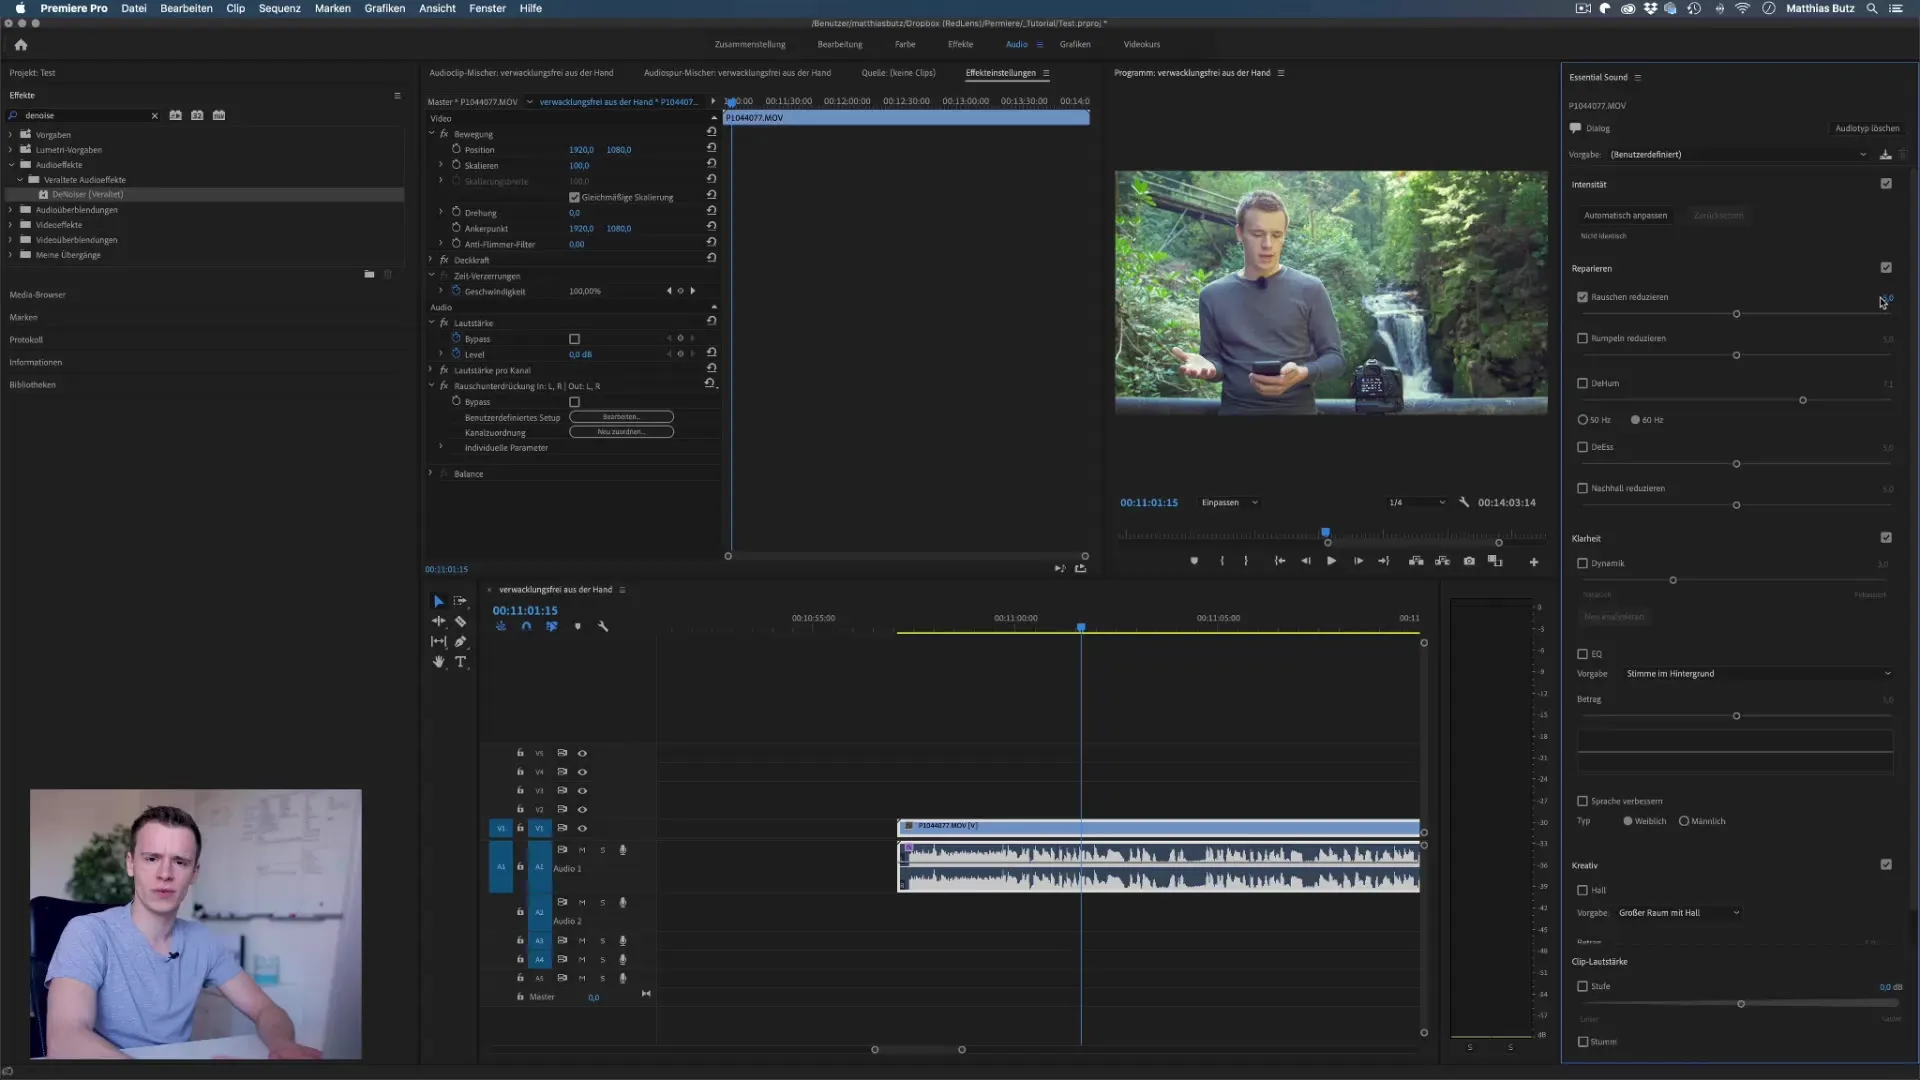Enable Rumpeln reduzieren checkbox
The image size is (1920, 1080).
click(1582, 338)
